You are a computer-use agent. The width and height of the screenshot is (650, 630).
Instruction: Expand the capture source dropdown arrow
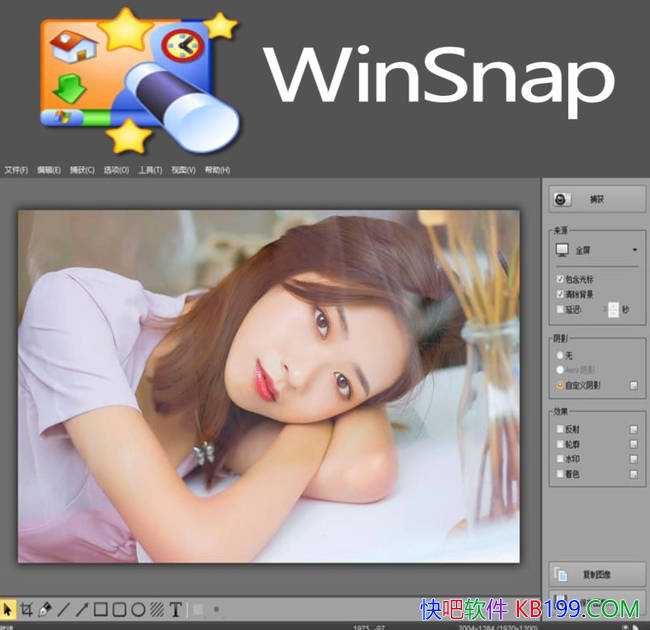634,250
